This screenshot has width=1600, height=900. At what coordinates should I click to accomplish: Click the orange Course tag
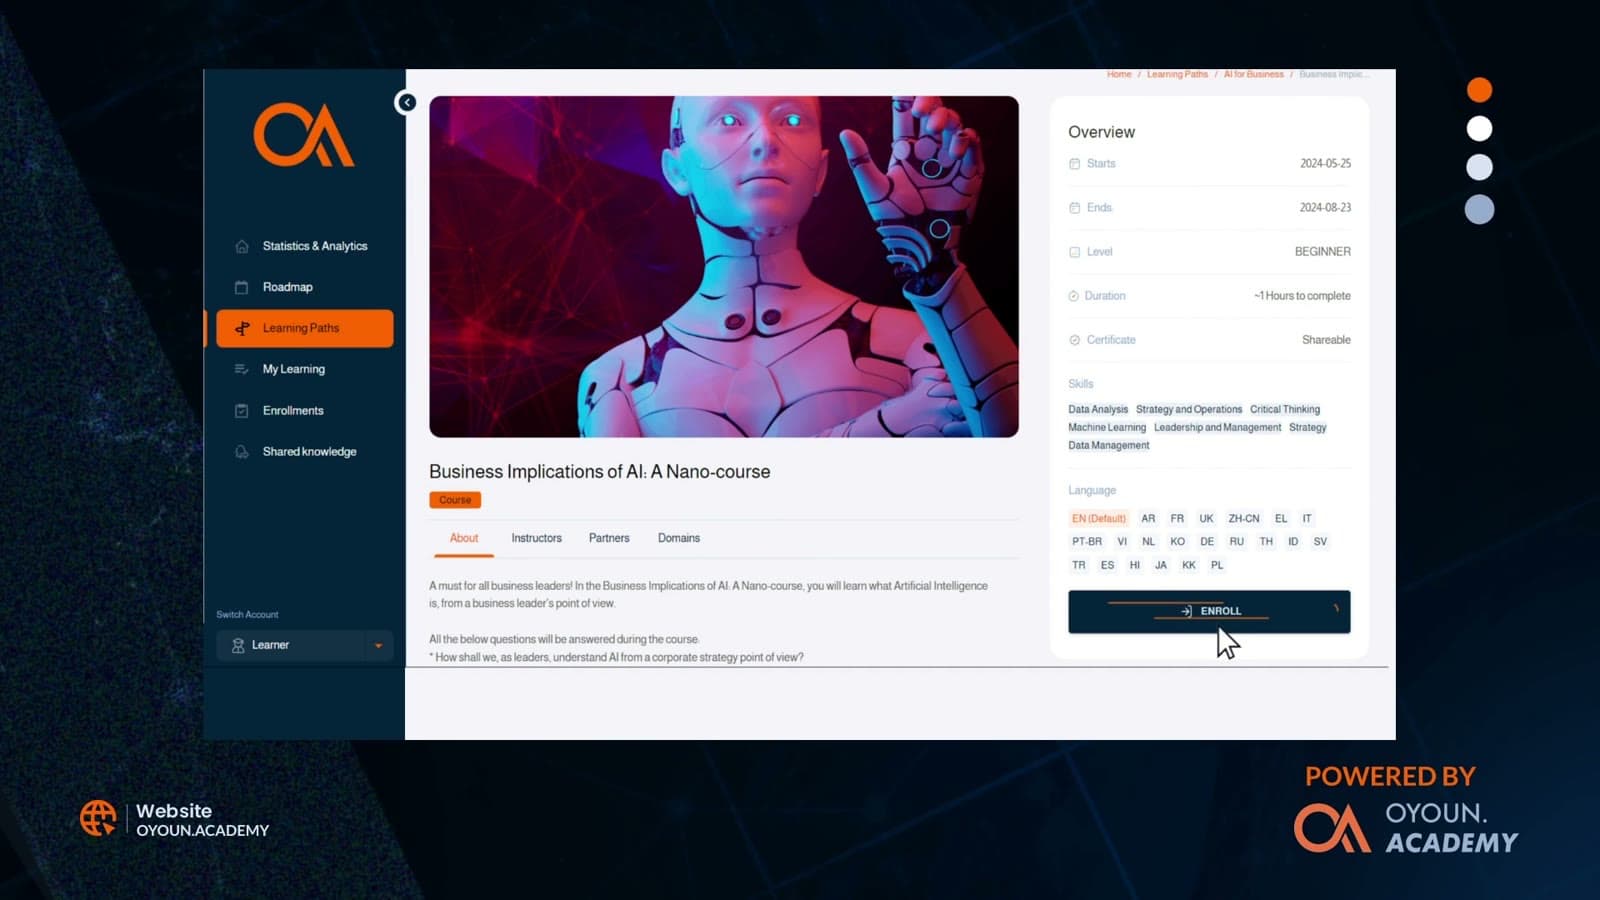point(455,500)
